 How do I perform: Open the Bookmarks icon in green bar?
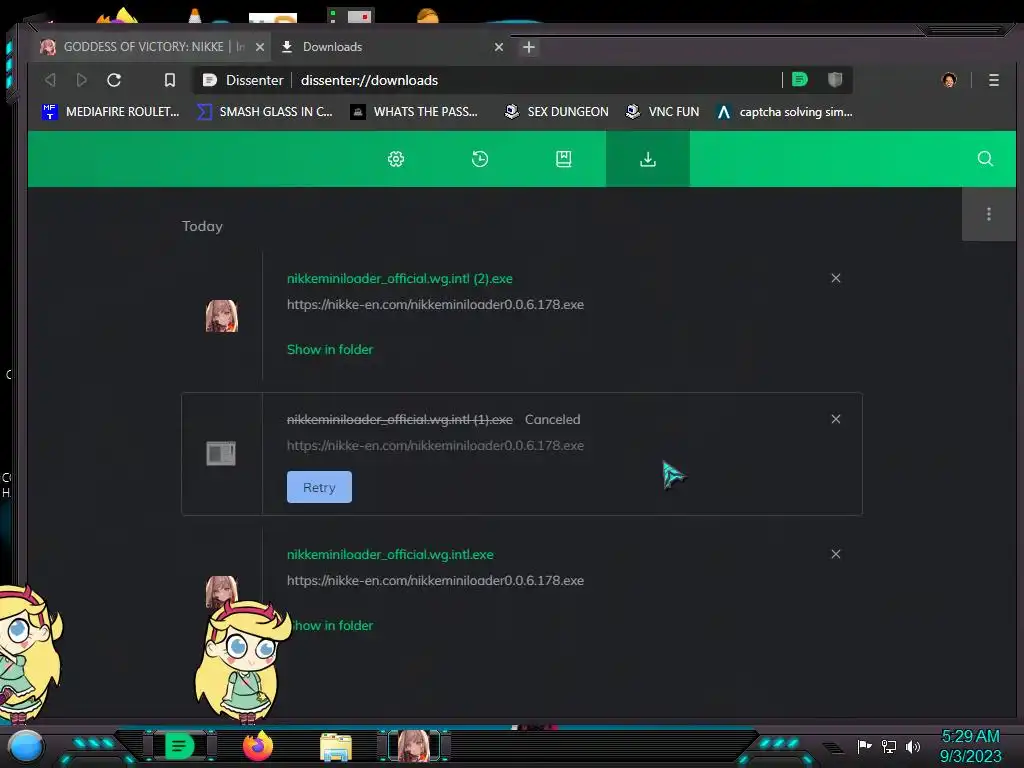[x=564, y=159]
